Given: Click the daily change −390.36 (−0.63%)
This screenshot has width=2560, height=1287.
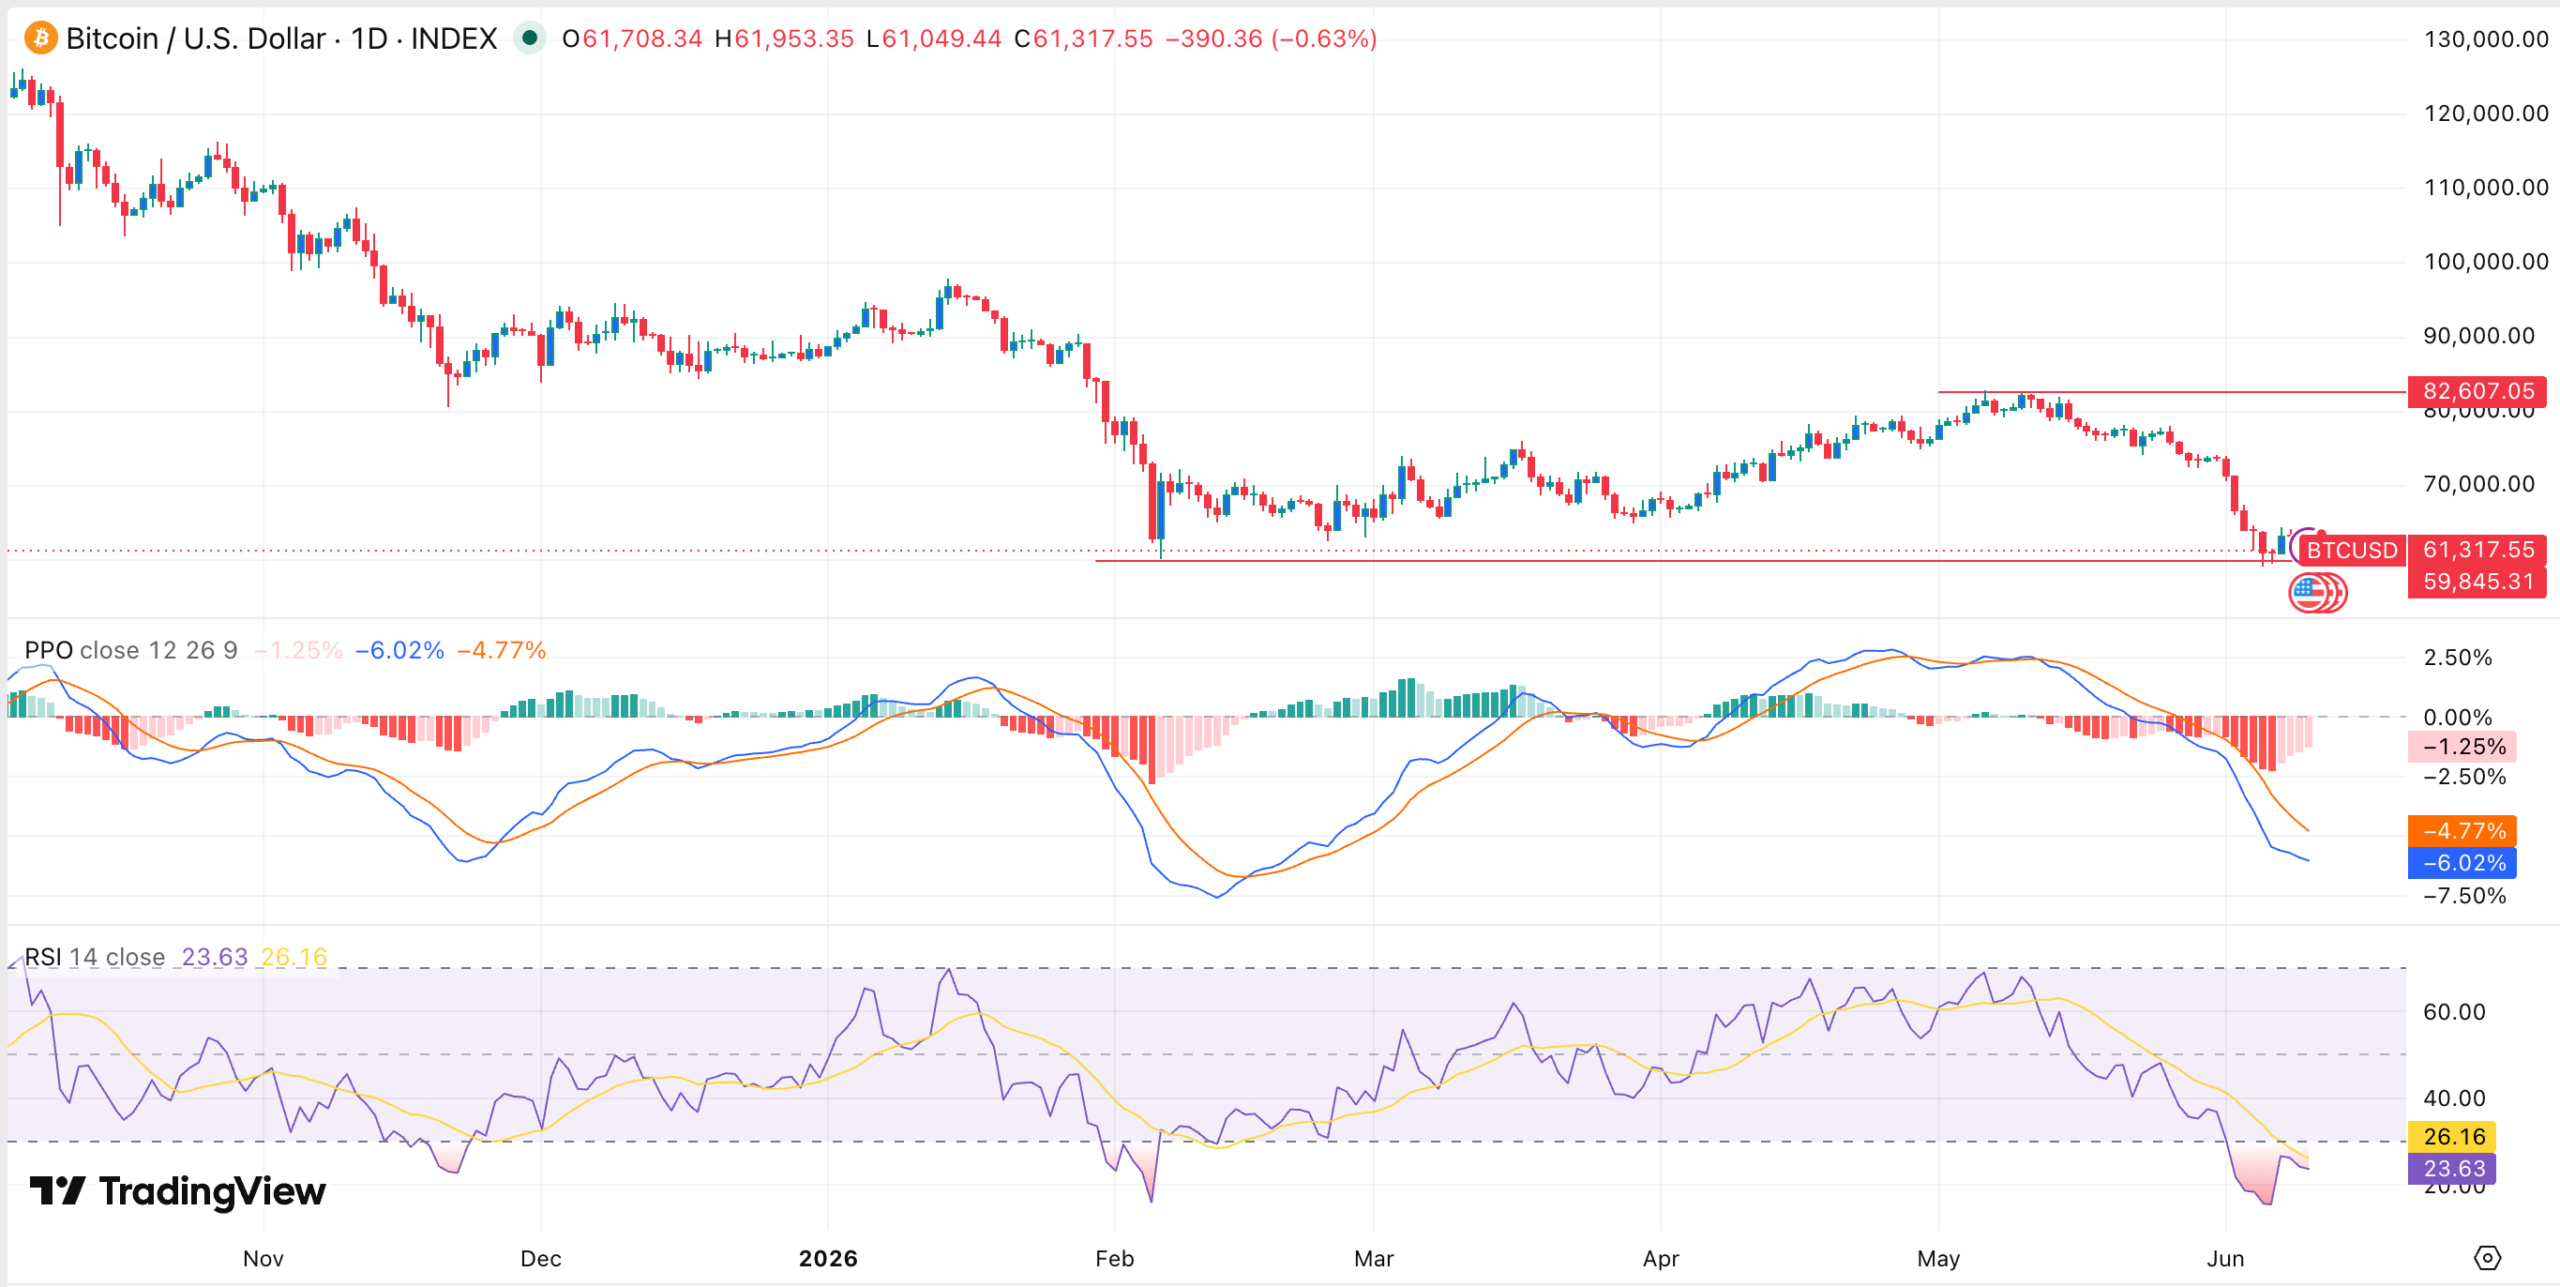Looking at the screenshot, I should [x=1272, y=39].
